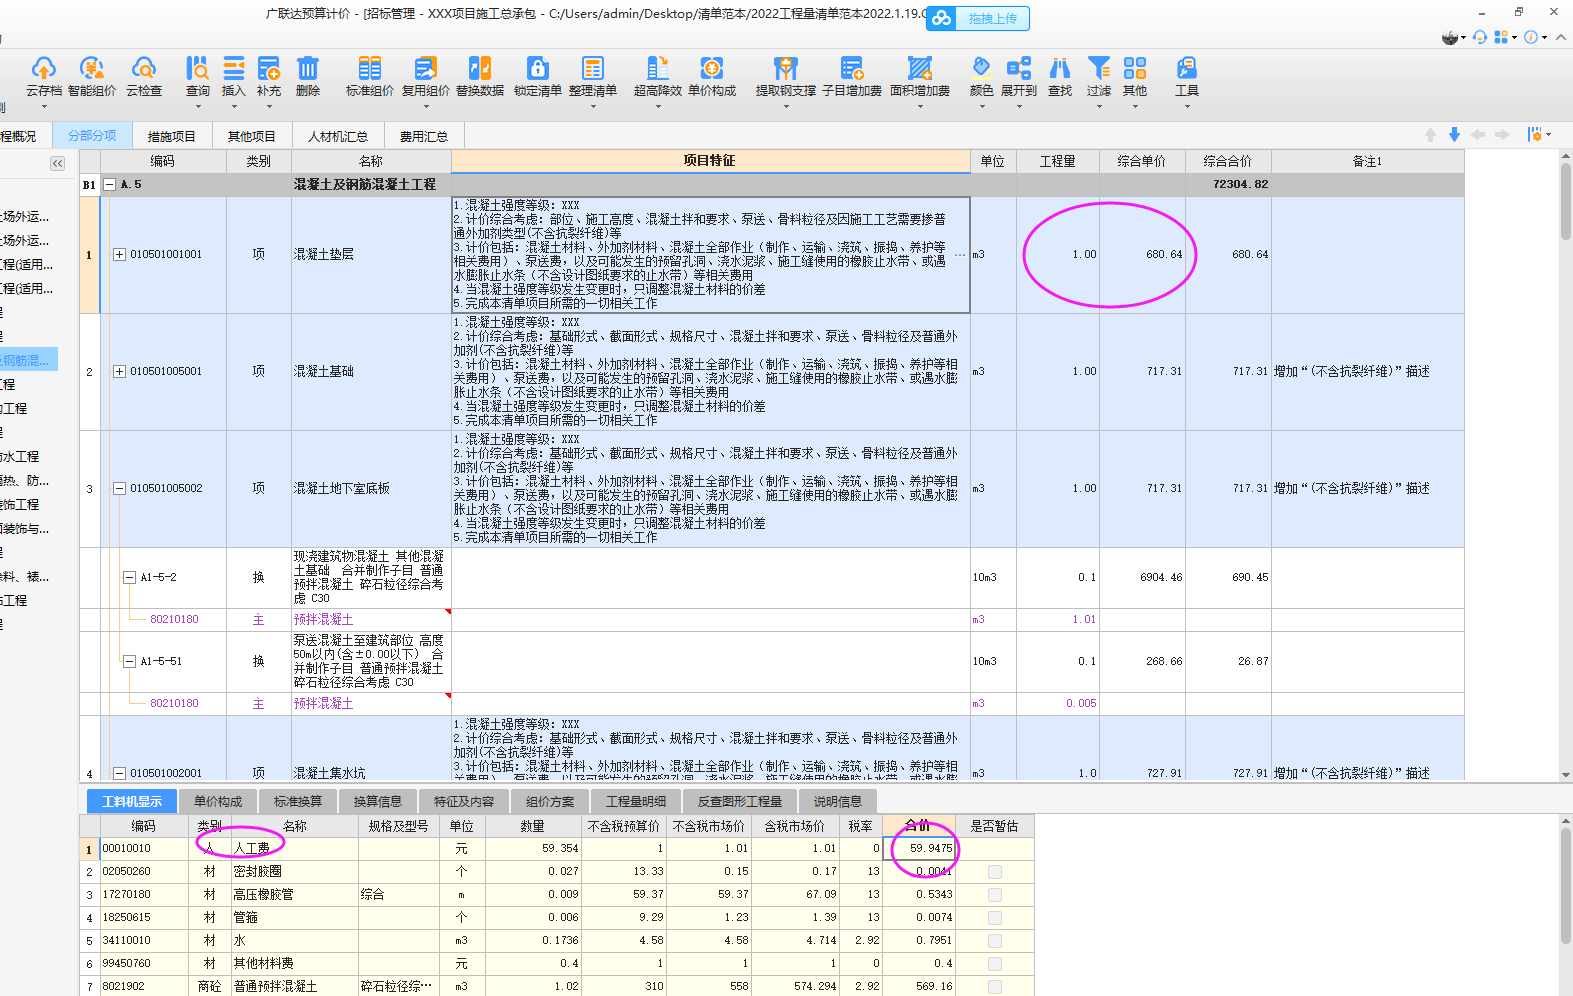Click the bottom panel vertical scrollbar
Screen dimensions: 1573x996
tap(1565, 885)
